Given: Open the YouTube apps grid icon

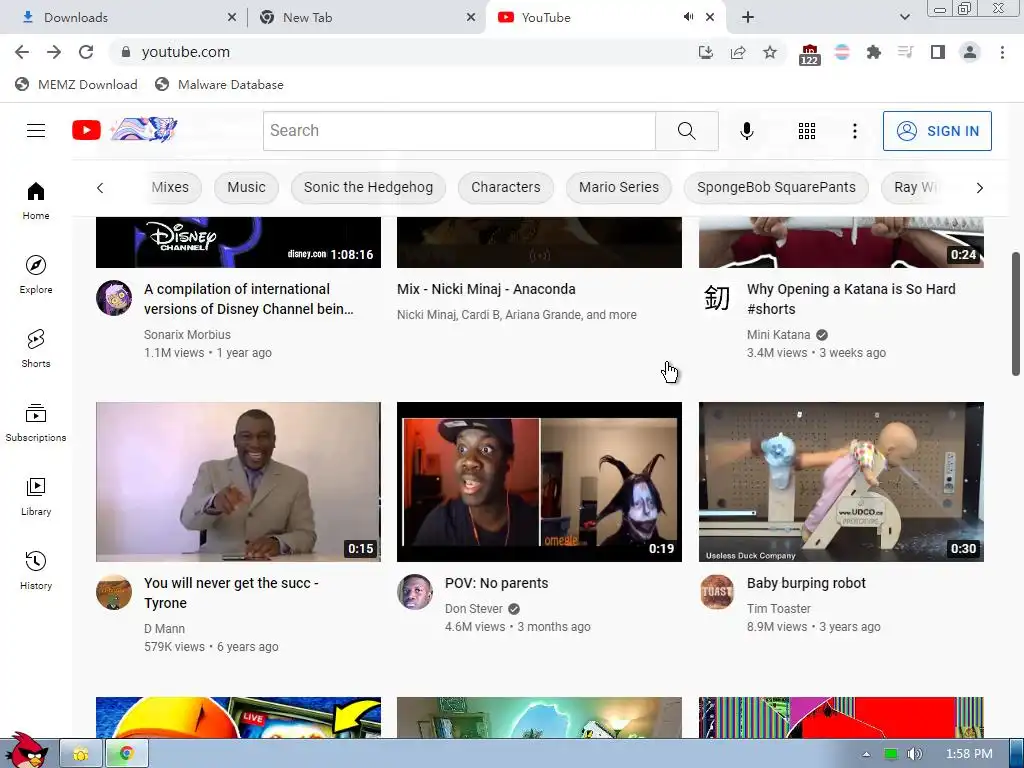Looking at the screenshot, I should coord(807,131).
